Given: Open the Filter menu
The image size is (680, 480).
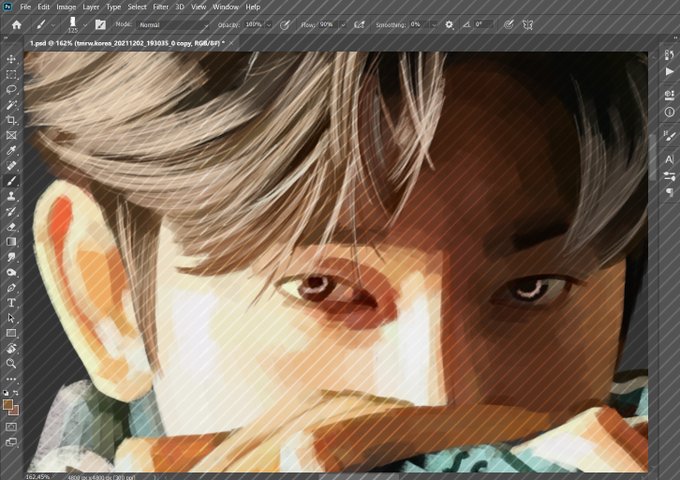Looking at the screenshot, I should pyautogui.click(x=160, y=7).
